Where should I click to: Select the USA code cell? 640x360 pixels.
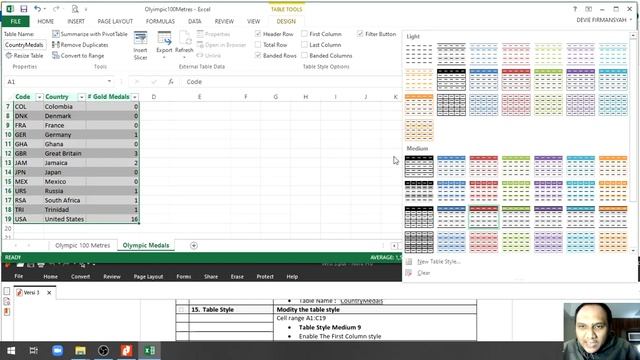click(28, 219)
